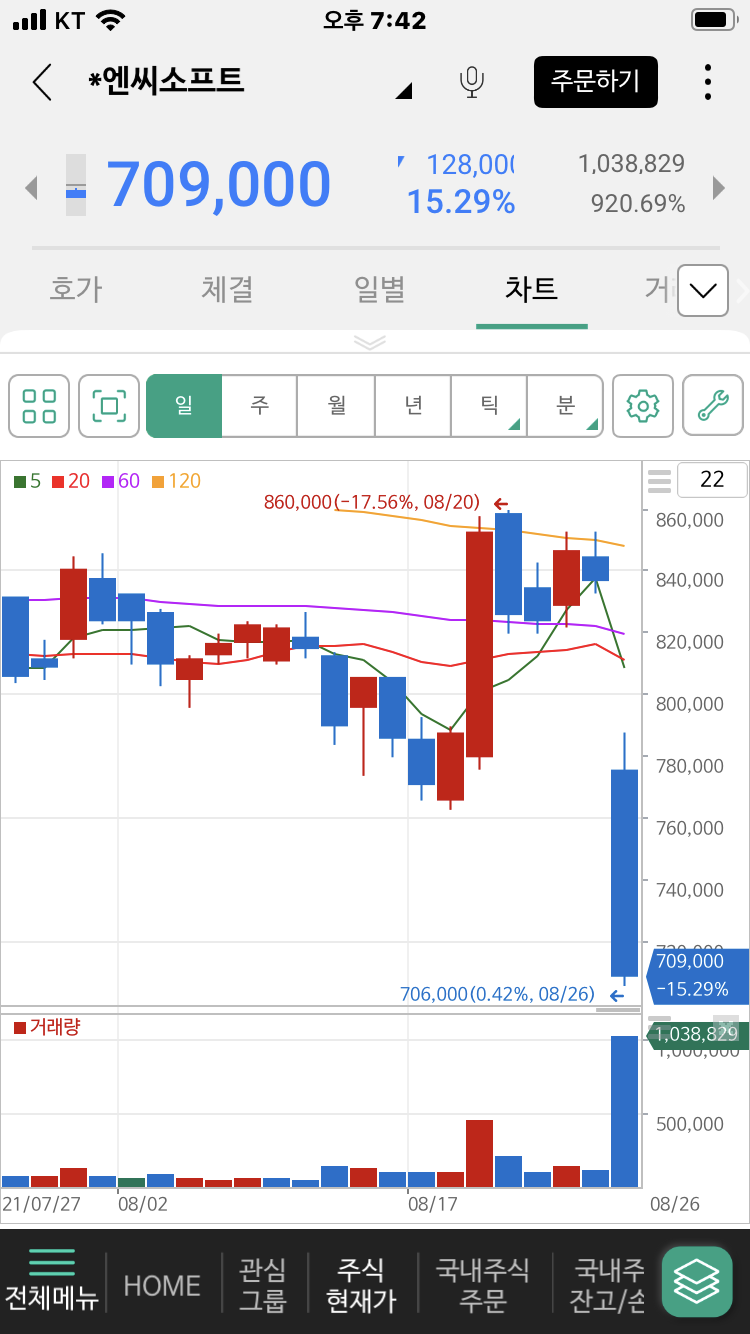The image size is (750, 1334).
Task: Tap the 20-day moving average legend
Action: click(x=71, y=481)
